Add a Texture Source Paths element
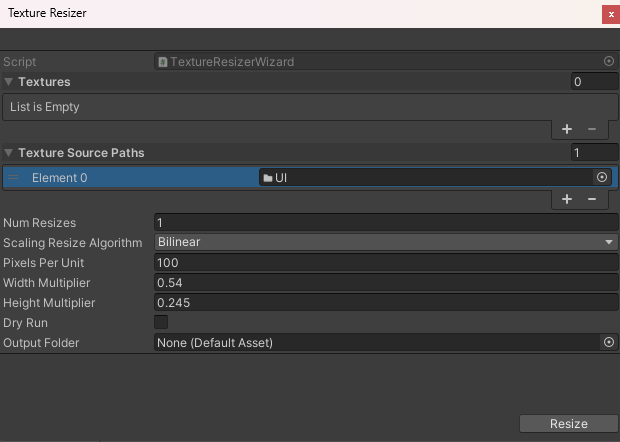The width and height of the screenshot is (620, 442). click(x=567, y=199)
